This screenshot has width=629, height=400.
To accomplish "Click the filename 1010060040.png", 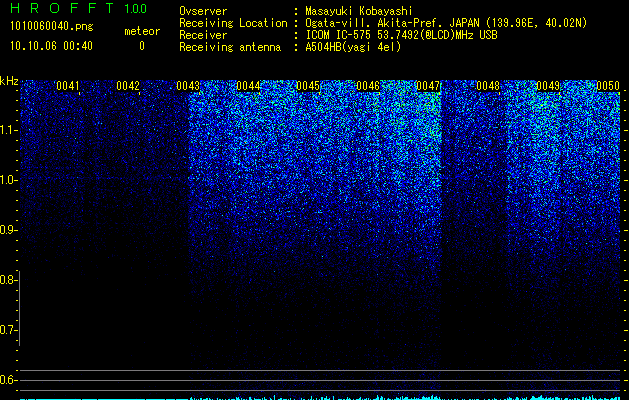I will 52,27.
